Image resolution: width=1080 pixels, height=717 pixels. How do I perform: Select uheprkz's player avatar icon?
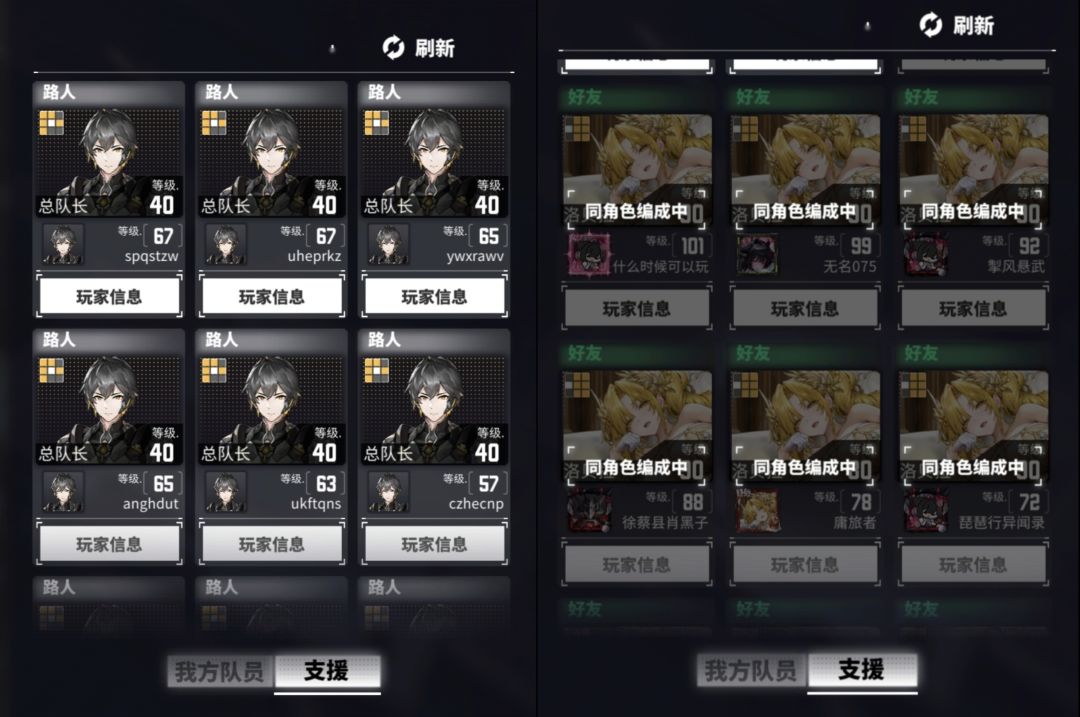226,244
